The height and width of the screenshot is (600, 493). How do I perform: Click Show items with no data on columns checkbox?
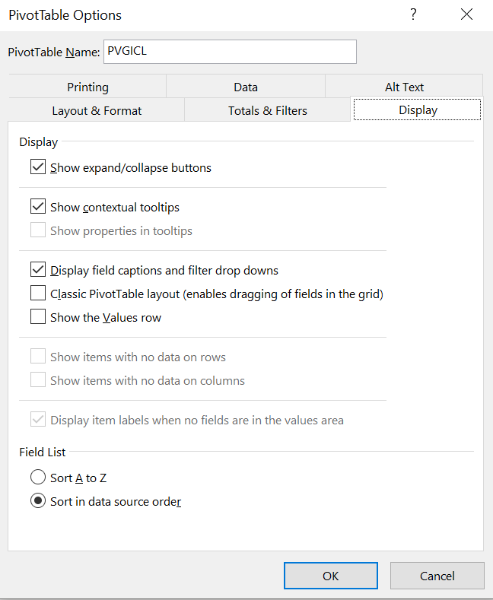38,380
